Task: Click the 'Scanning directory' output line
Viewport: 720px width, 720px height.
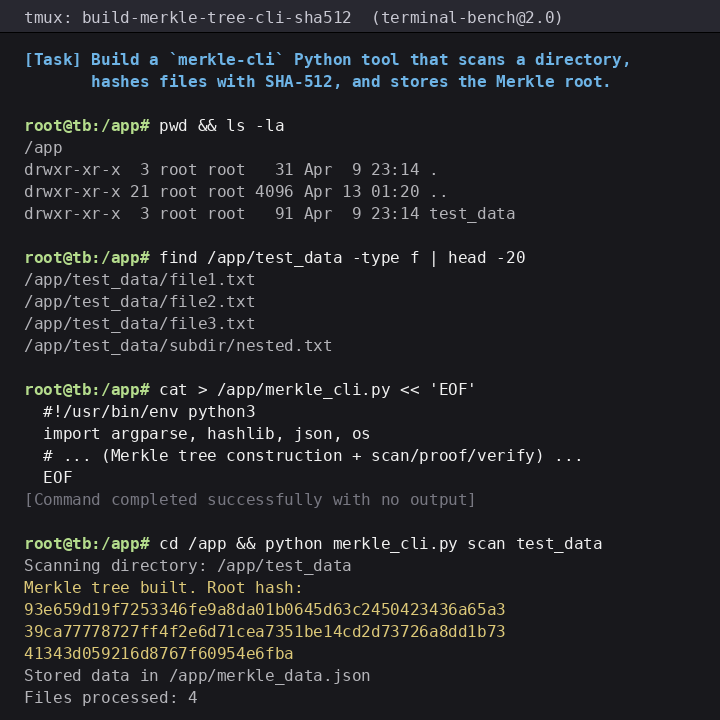Action: tap(188, 566)
